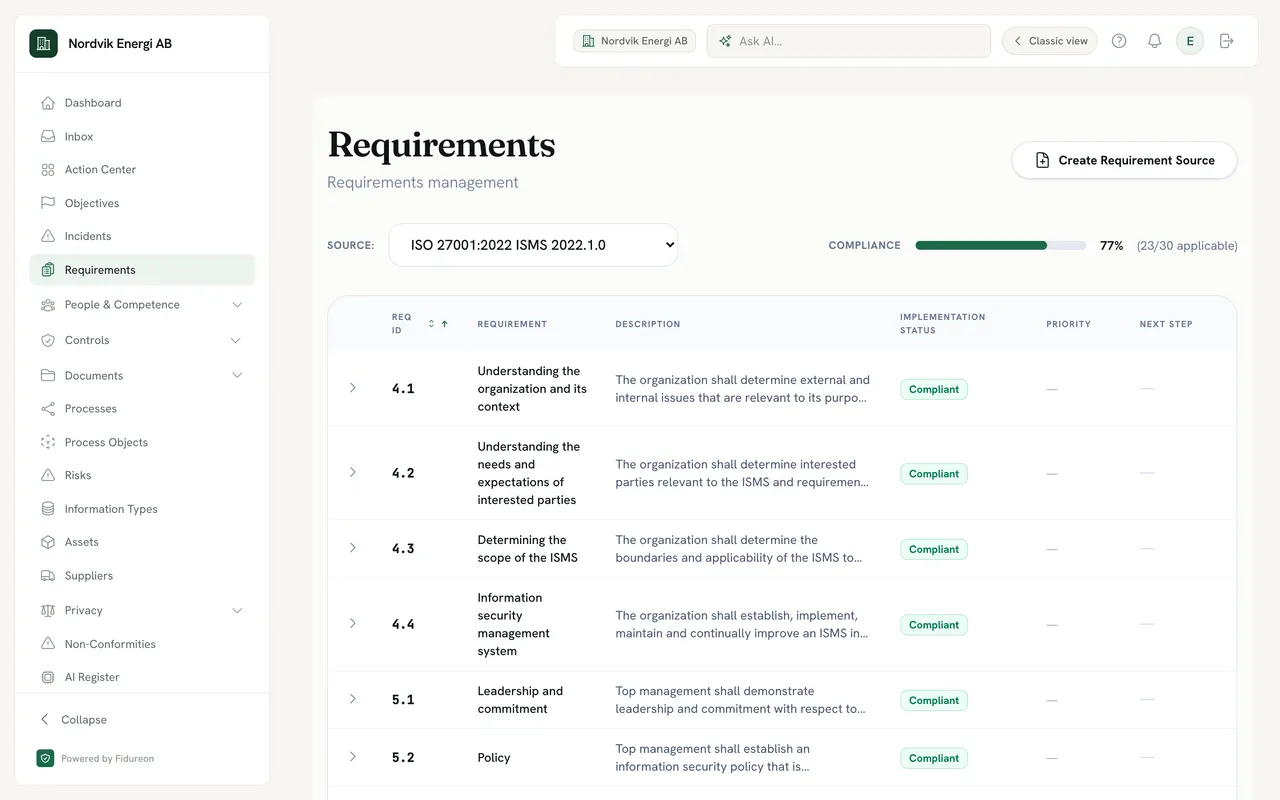The width and height of the screenshot is (1280, 800).
Task: Click the Create Requirement Source button
Action: [x=1124, y=160]
